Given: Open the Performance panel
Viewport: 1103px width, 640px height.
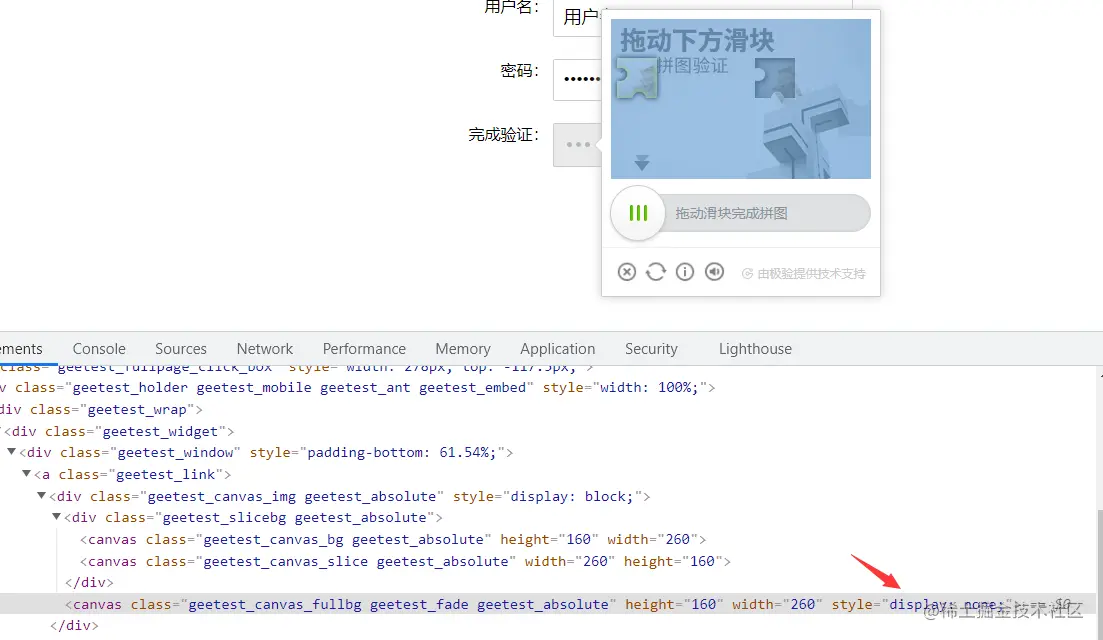Looking at the screenshot, I should click(364, 348).
